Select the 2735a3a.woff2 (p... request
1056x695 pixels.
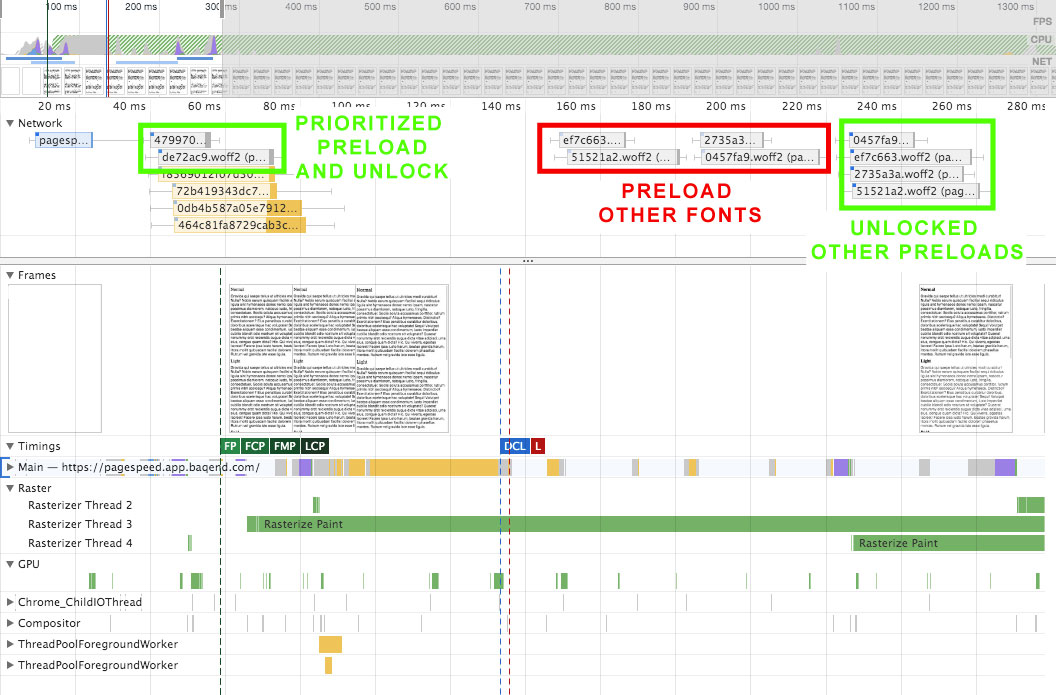[x=907, y=174]
